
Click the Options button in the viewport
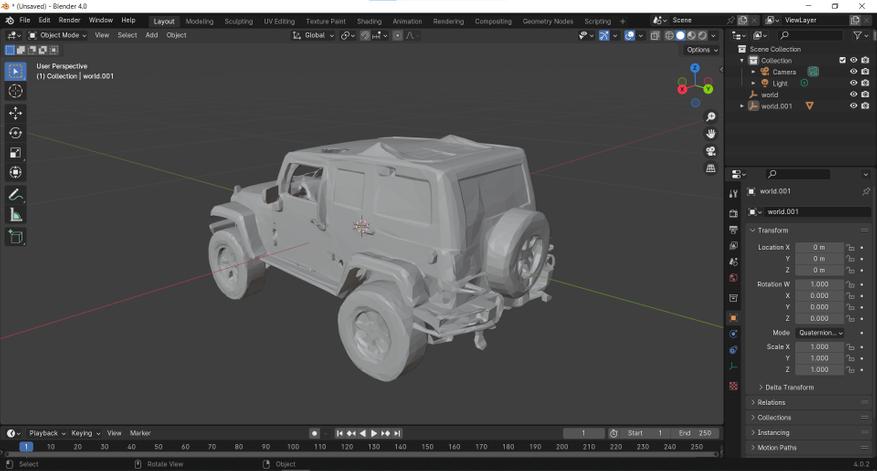700,50
